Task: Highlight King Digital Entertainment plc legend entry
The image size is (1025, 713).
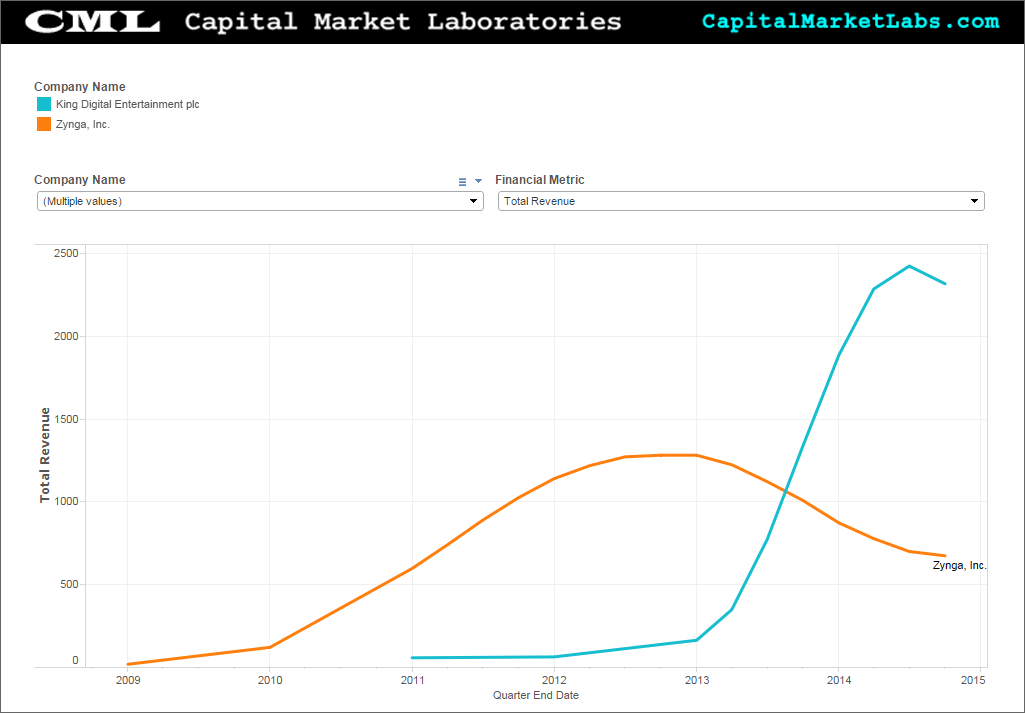Action: 127,104
